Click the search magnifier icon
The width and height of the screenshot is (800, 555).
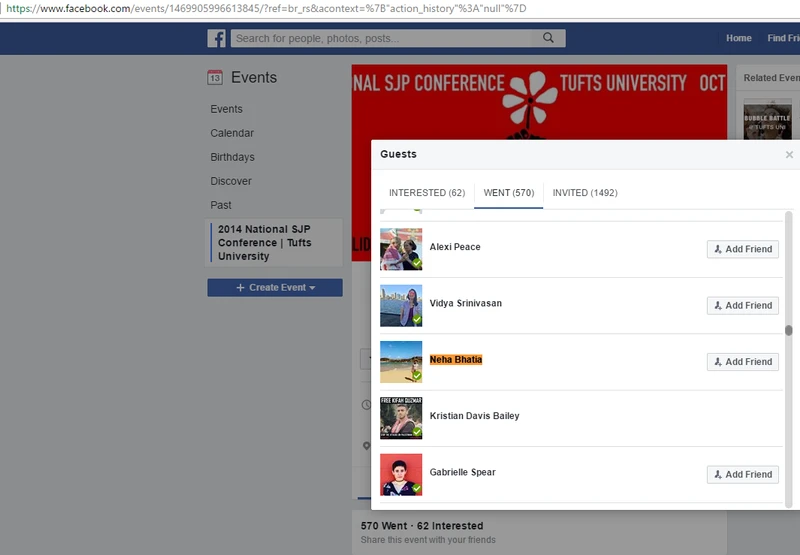pos(548,38)
